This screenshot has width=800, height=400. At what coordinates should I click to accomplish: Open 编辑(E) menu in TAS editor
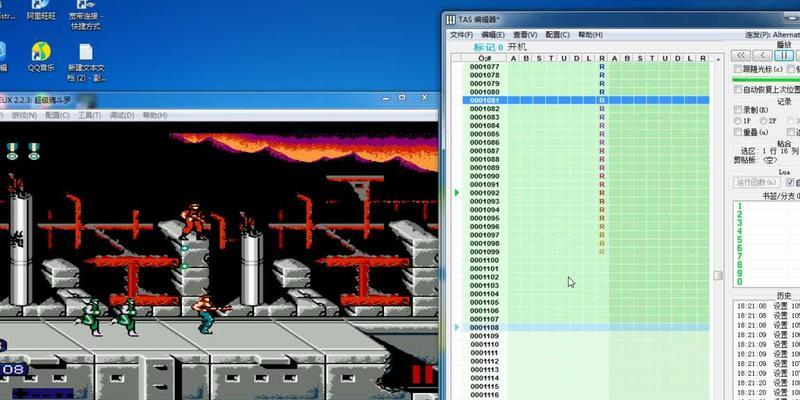point(493,35)
